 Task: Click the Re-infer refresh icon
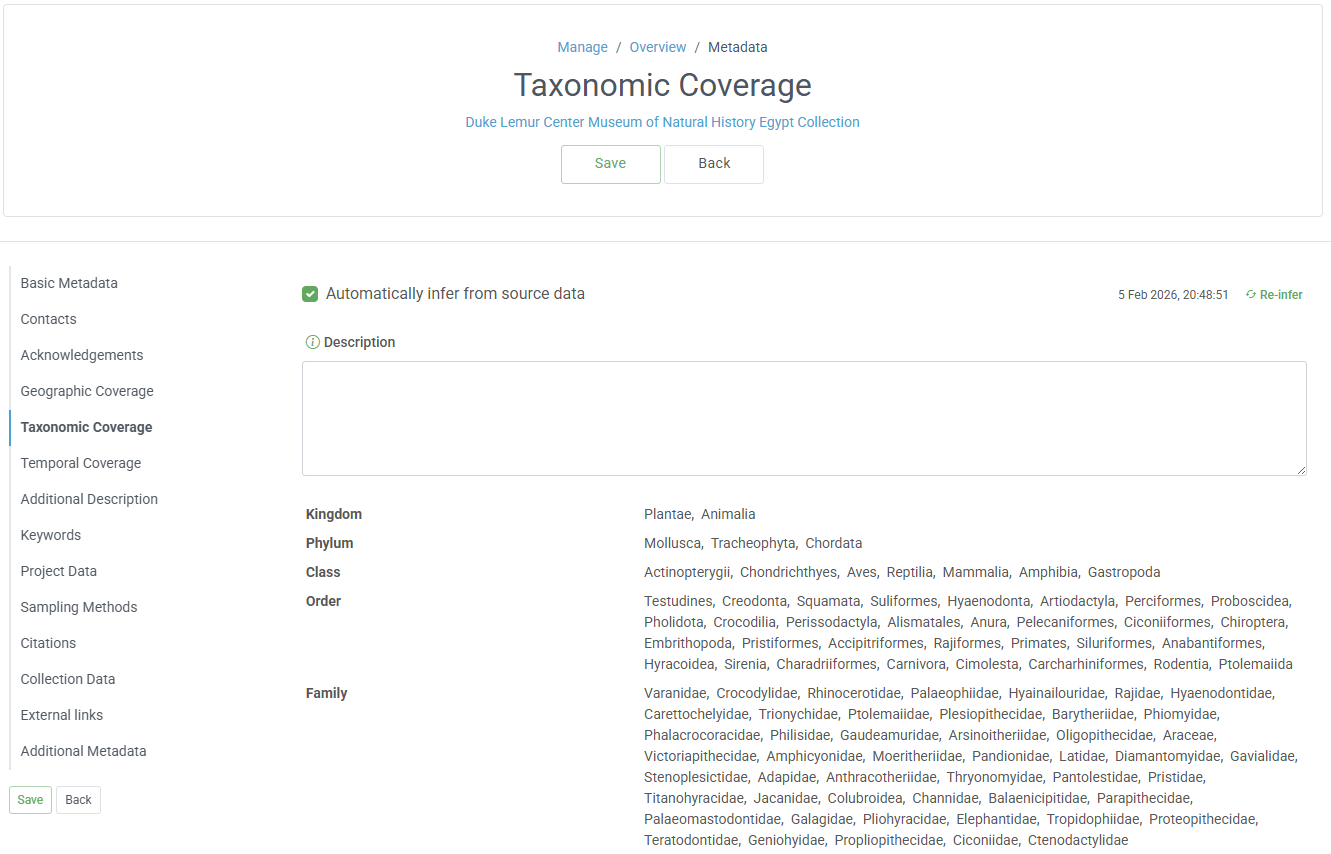(1250, 294)
